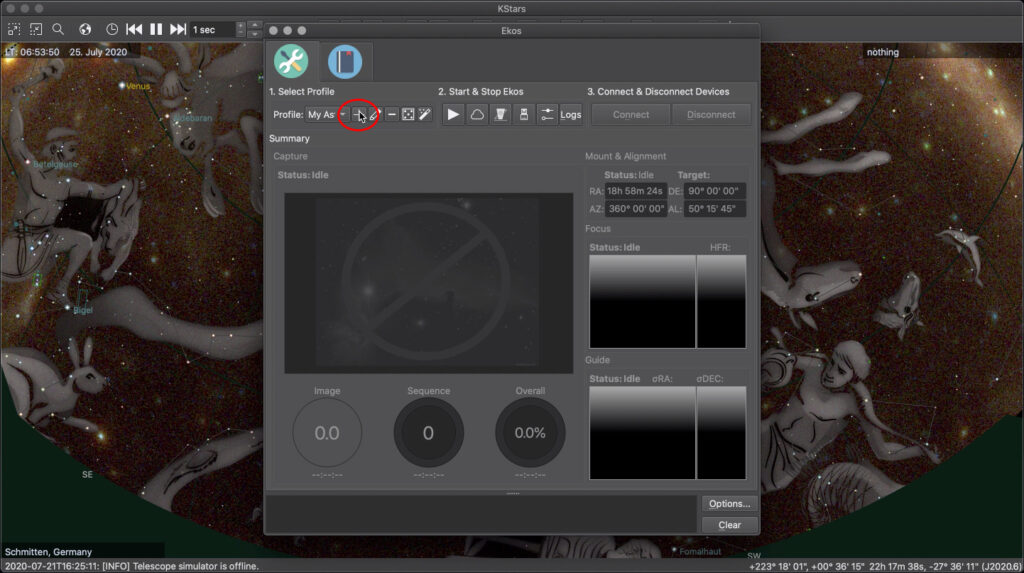
Task: Click the Connect devices button
Action: 631,114
